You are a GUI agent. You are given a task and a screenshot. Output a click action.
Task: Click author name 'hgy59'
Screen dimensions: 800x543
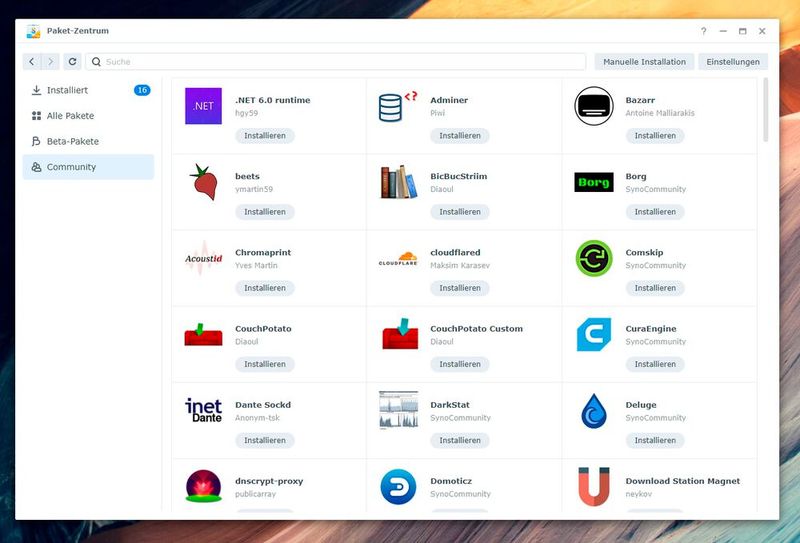(x=246, y=113)
